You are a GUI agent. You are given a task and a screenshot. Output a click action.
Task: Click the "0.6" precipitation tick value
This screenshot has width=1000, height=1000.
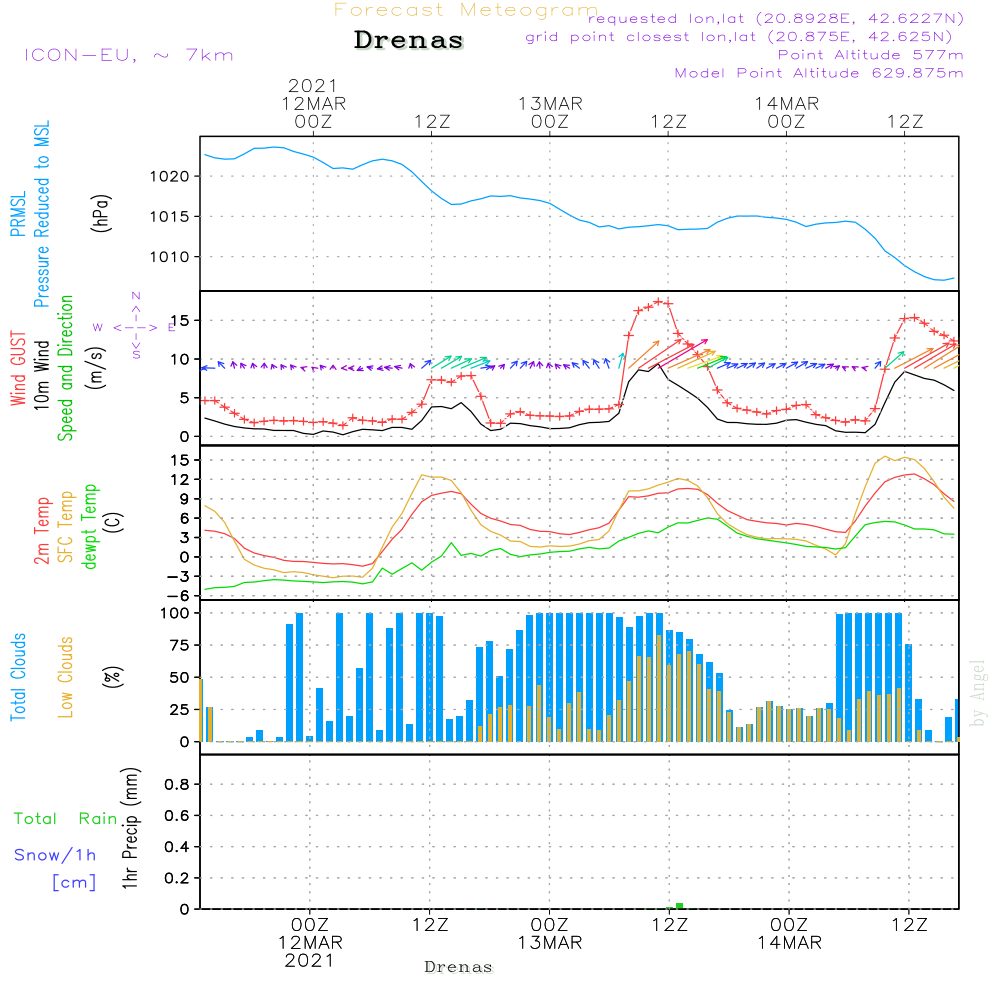[x=177, y=816]
